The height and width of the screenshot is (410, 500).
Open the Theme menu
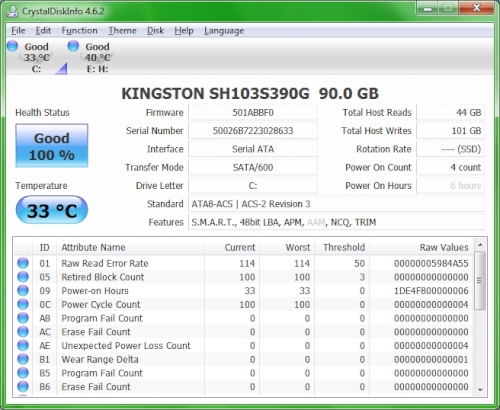tap(122, 31)
